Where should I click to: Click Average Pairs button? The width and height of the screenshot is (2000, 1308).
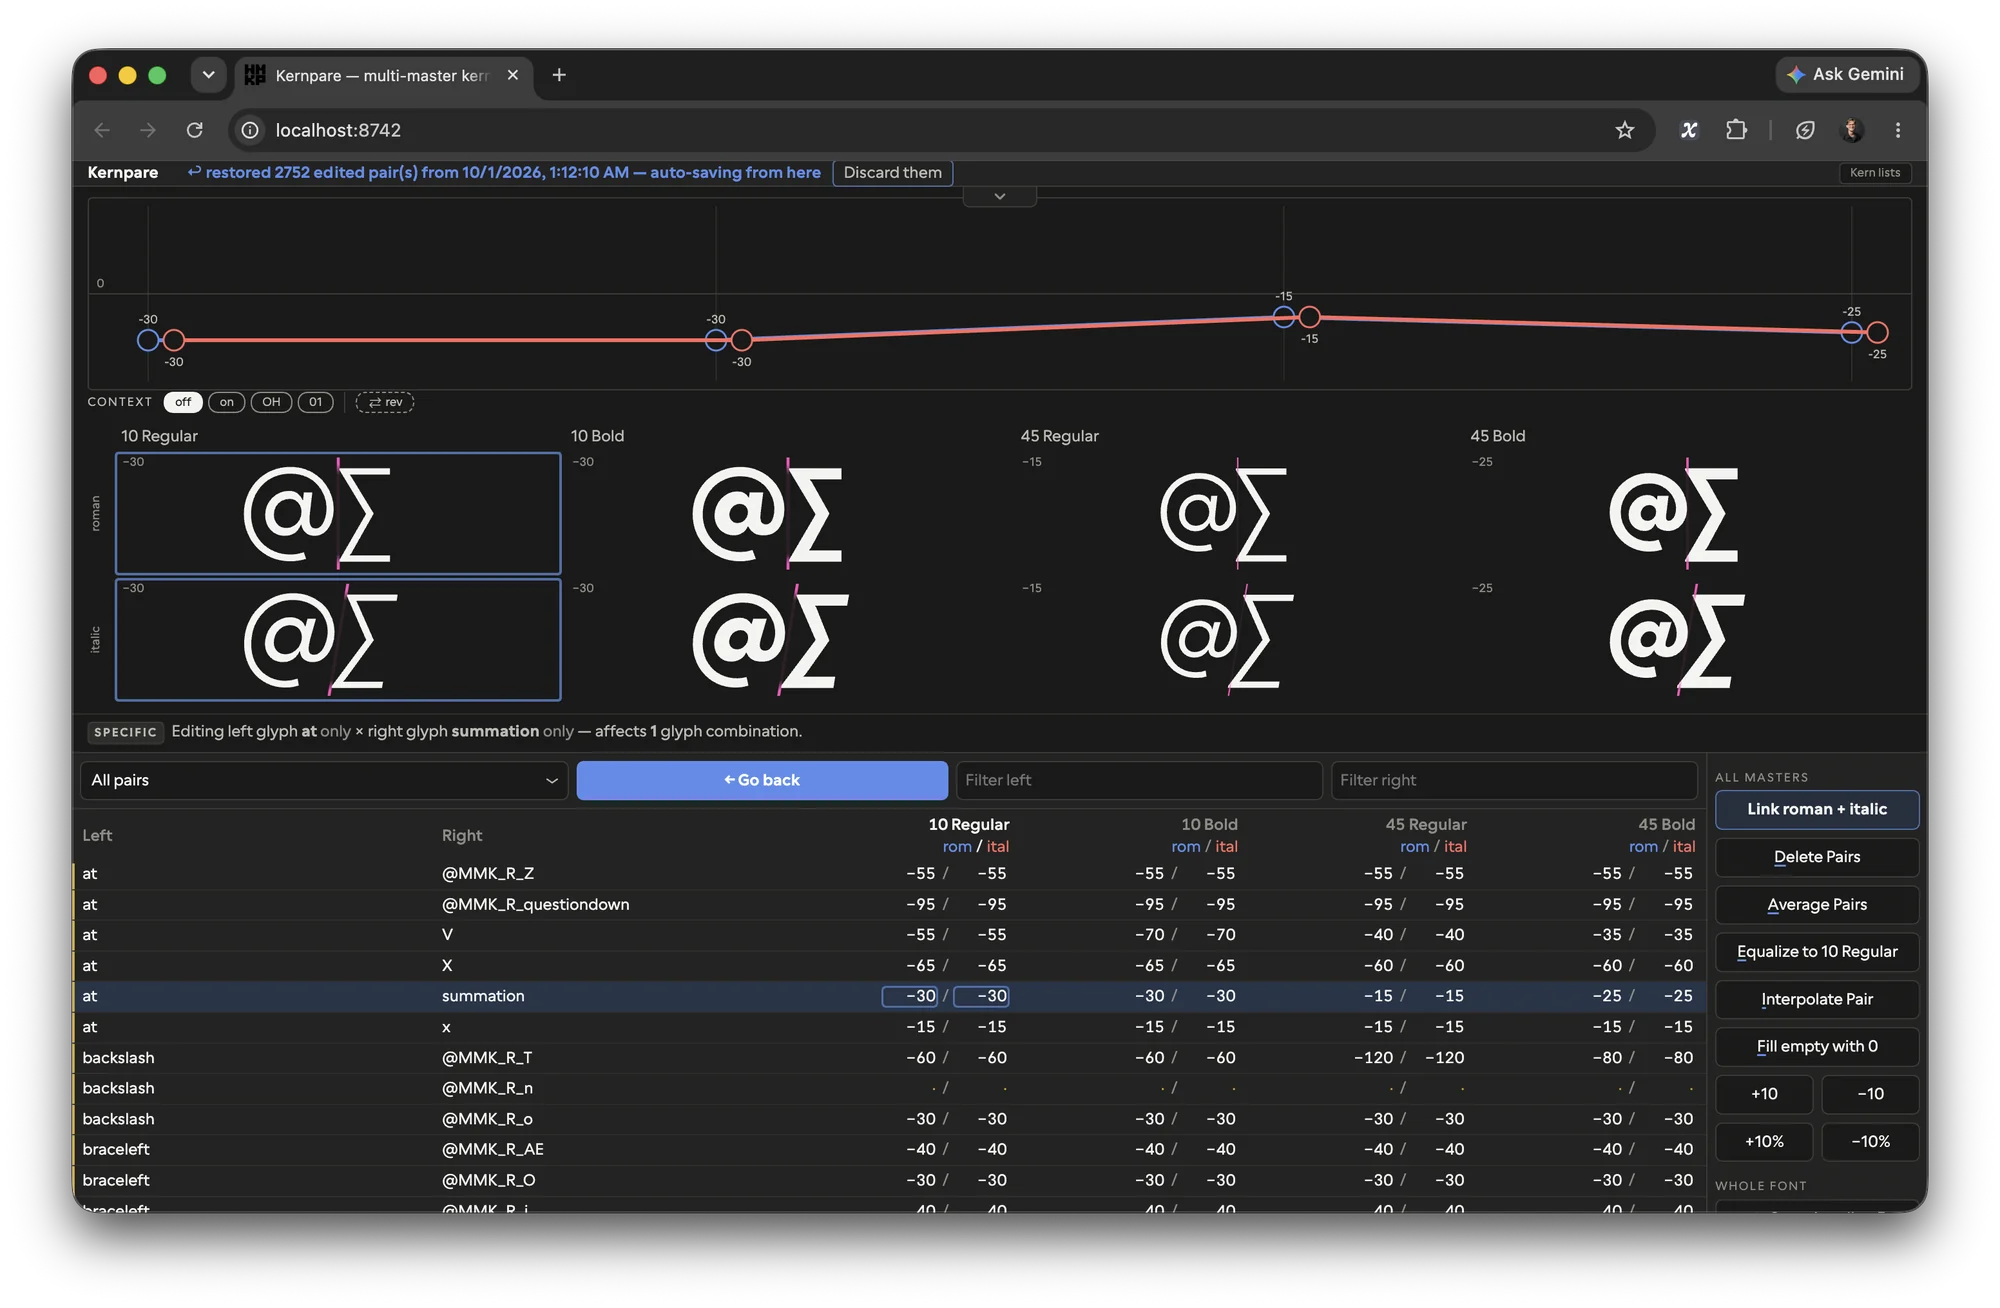coord(1817,905)
